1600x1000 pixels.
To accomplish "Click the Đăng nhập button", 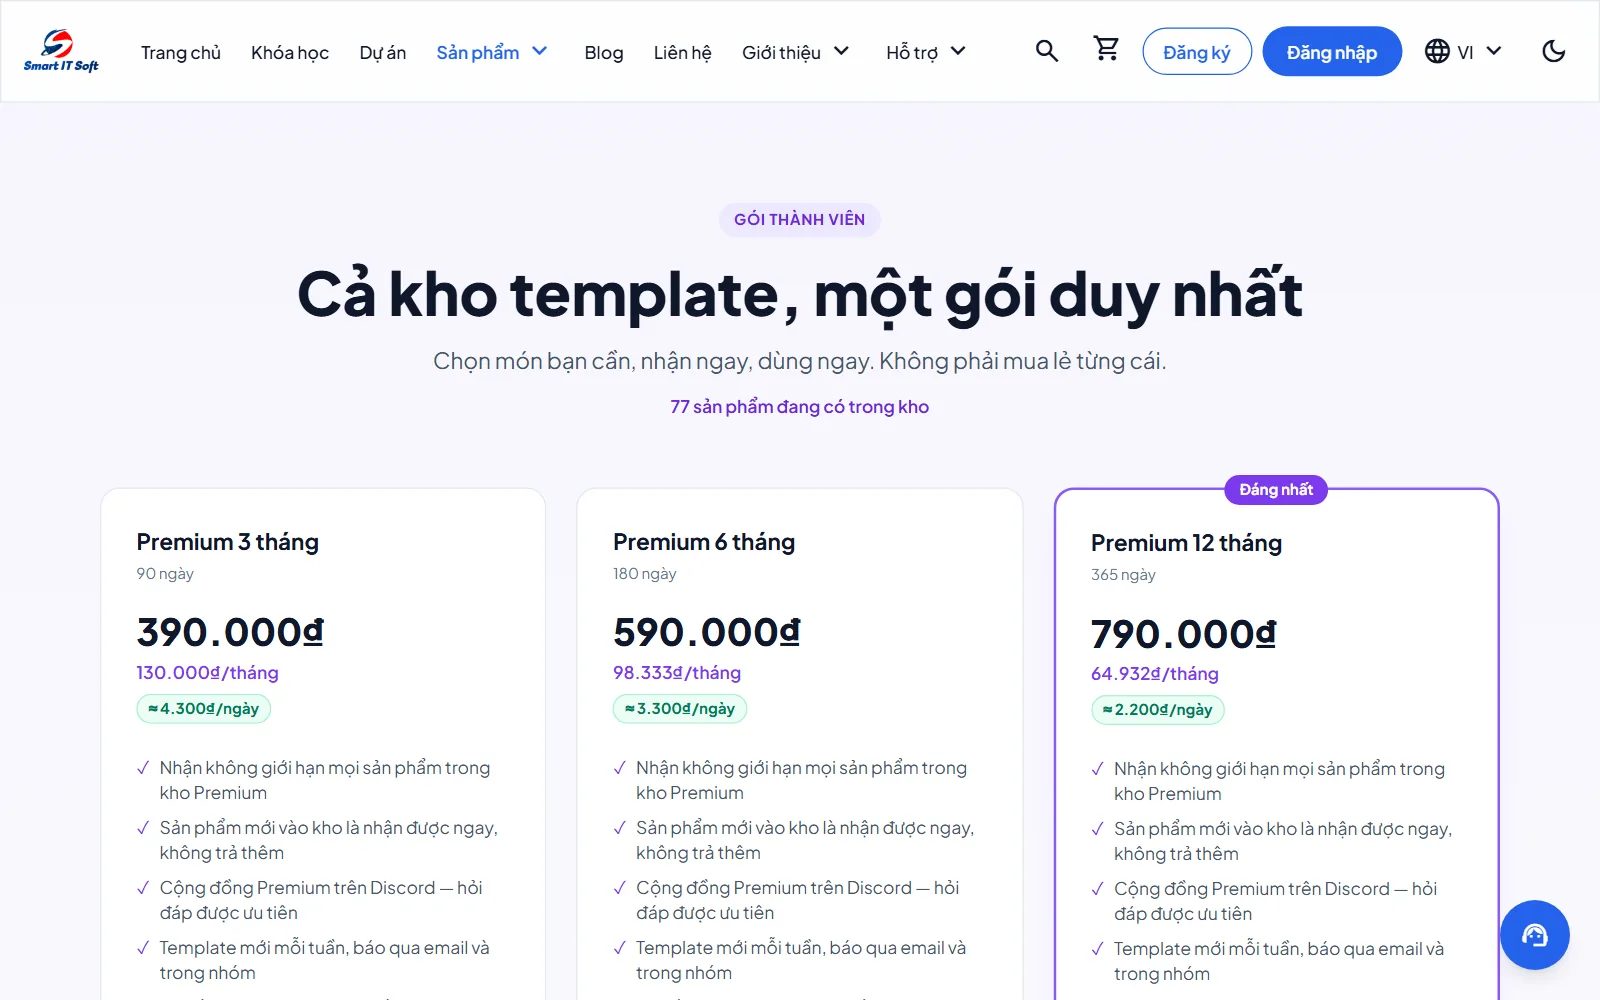I will coord(1332,51).
